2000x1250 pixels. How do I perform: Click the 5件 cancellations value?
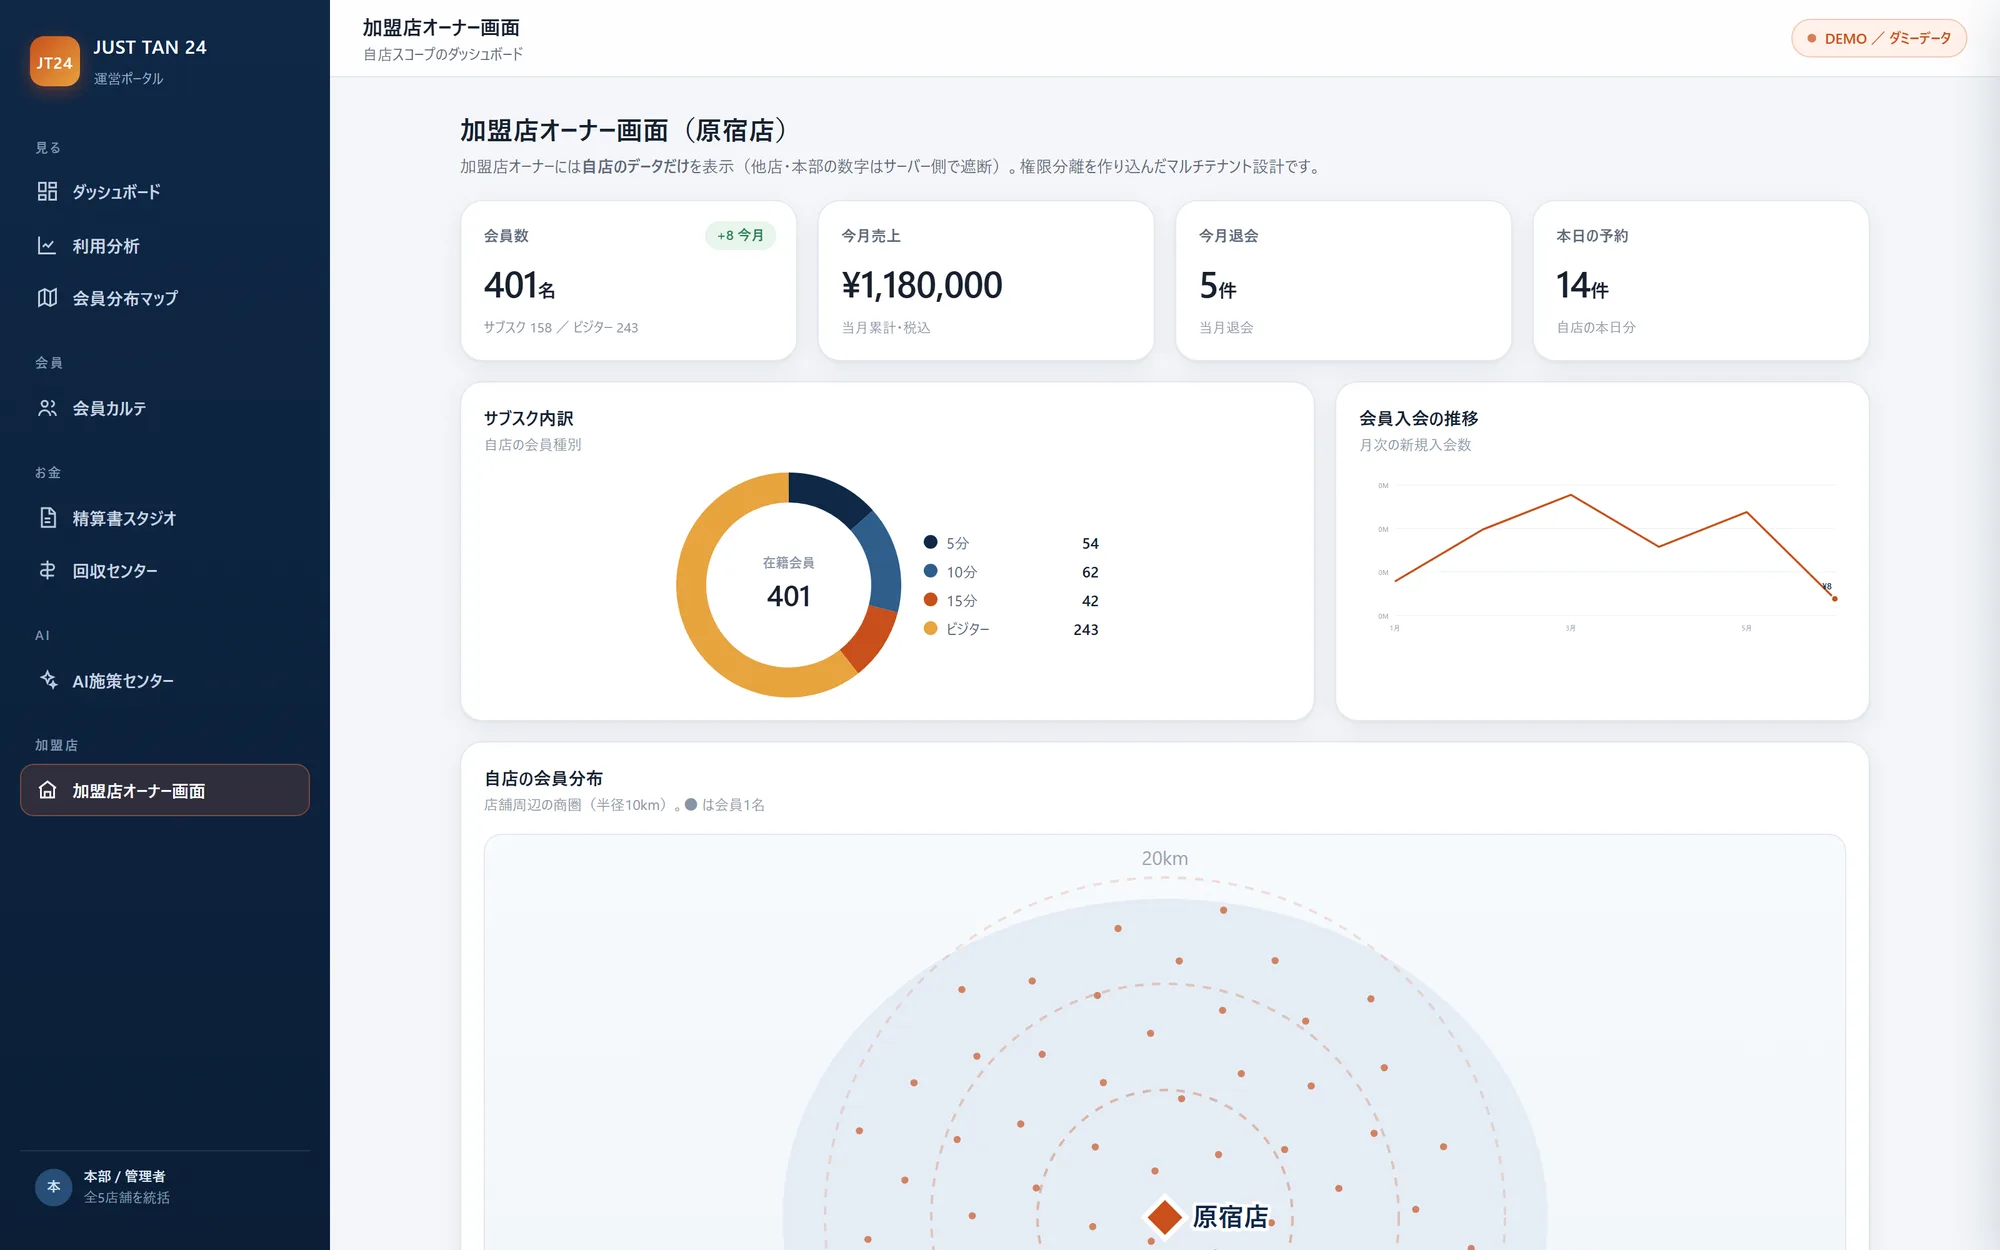(x=1218, y=286)
